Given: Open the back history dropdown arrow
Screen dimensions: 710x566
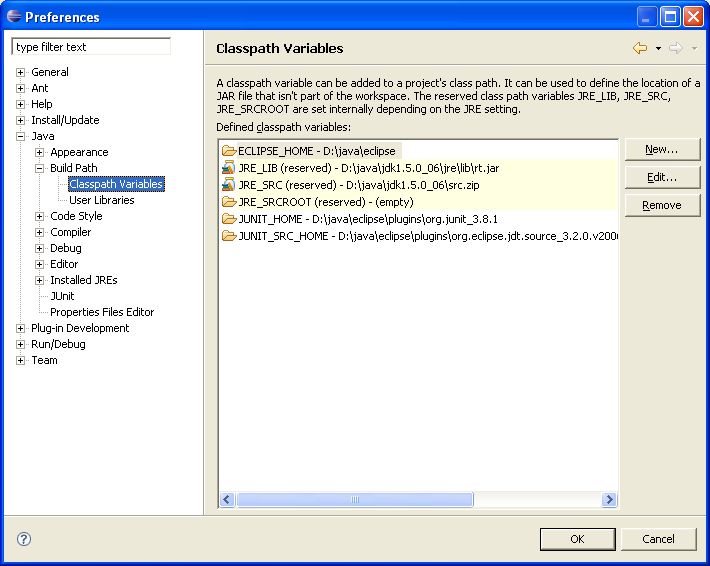Looking at the screenshot, I should tap(658, 49).
